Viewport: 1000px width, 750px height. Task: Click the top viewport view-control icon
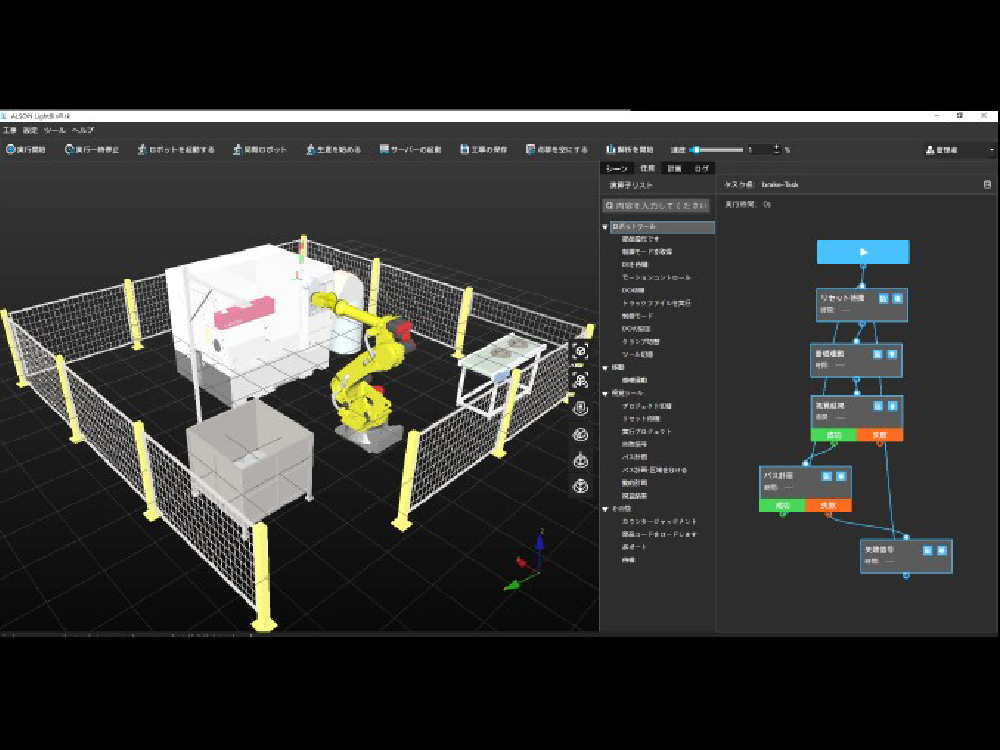581,351
